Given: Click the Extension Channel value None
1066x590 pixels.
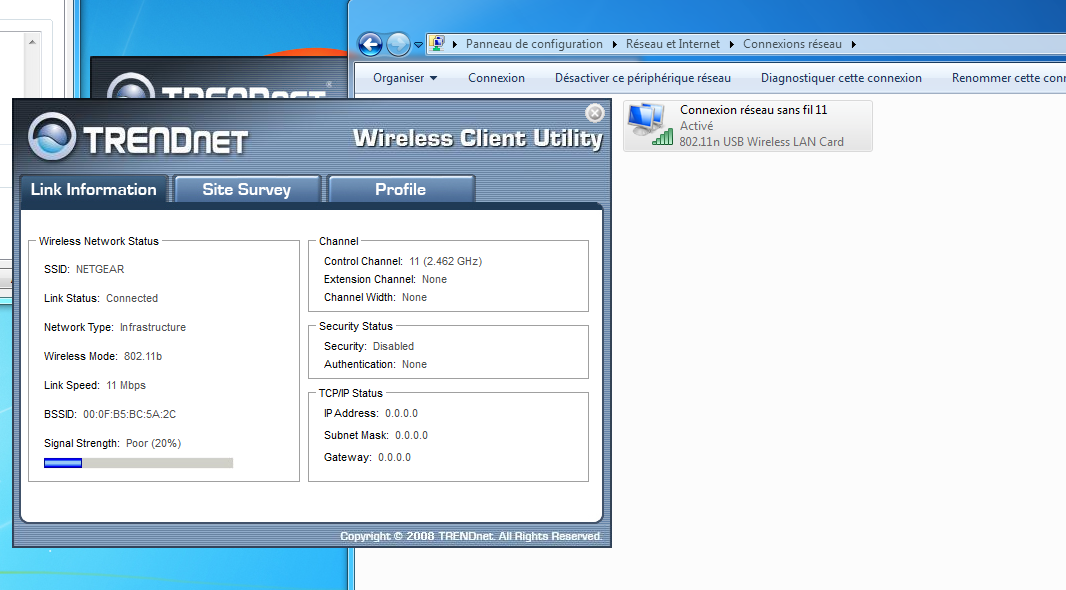Looking at the screenshot, I should pos(434,279).
